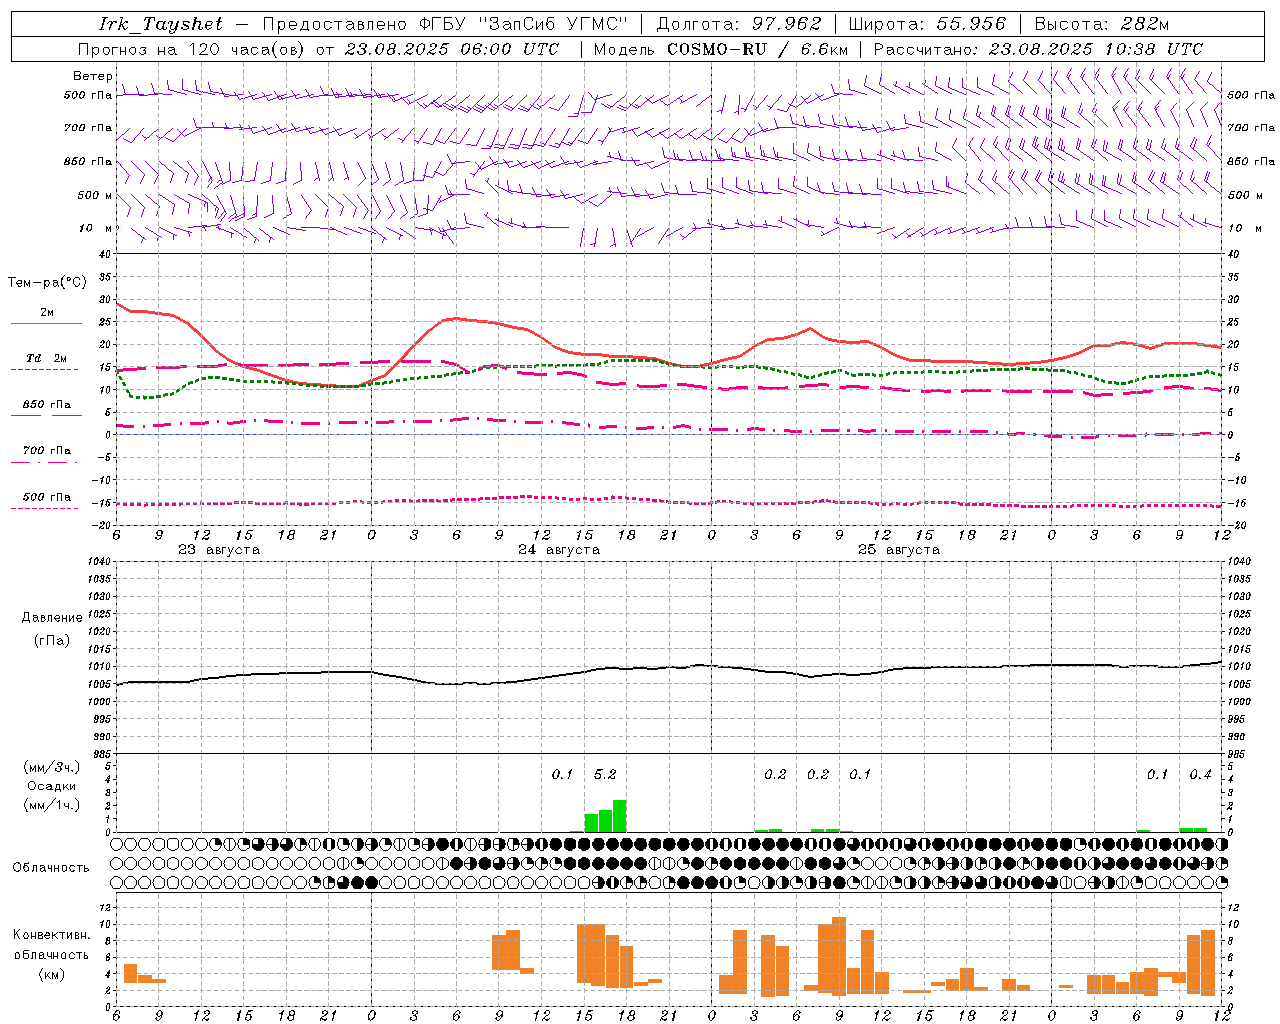Click the 850 гПа label right of the wind barbs
Viewport: 1280px width, 1024px height.
point(1251,161)
